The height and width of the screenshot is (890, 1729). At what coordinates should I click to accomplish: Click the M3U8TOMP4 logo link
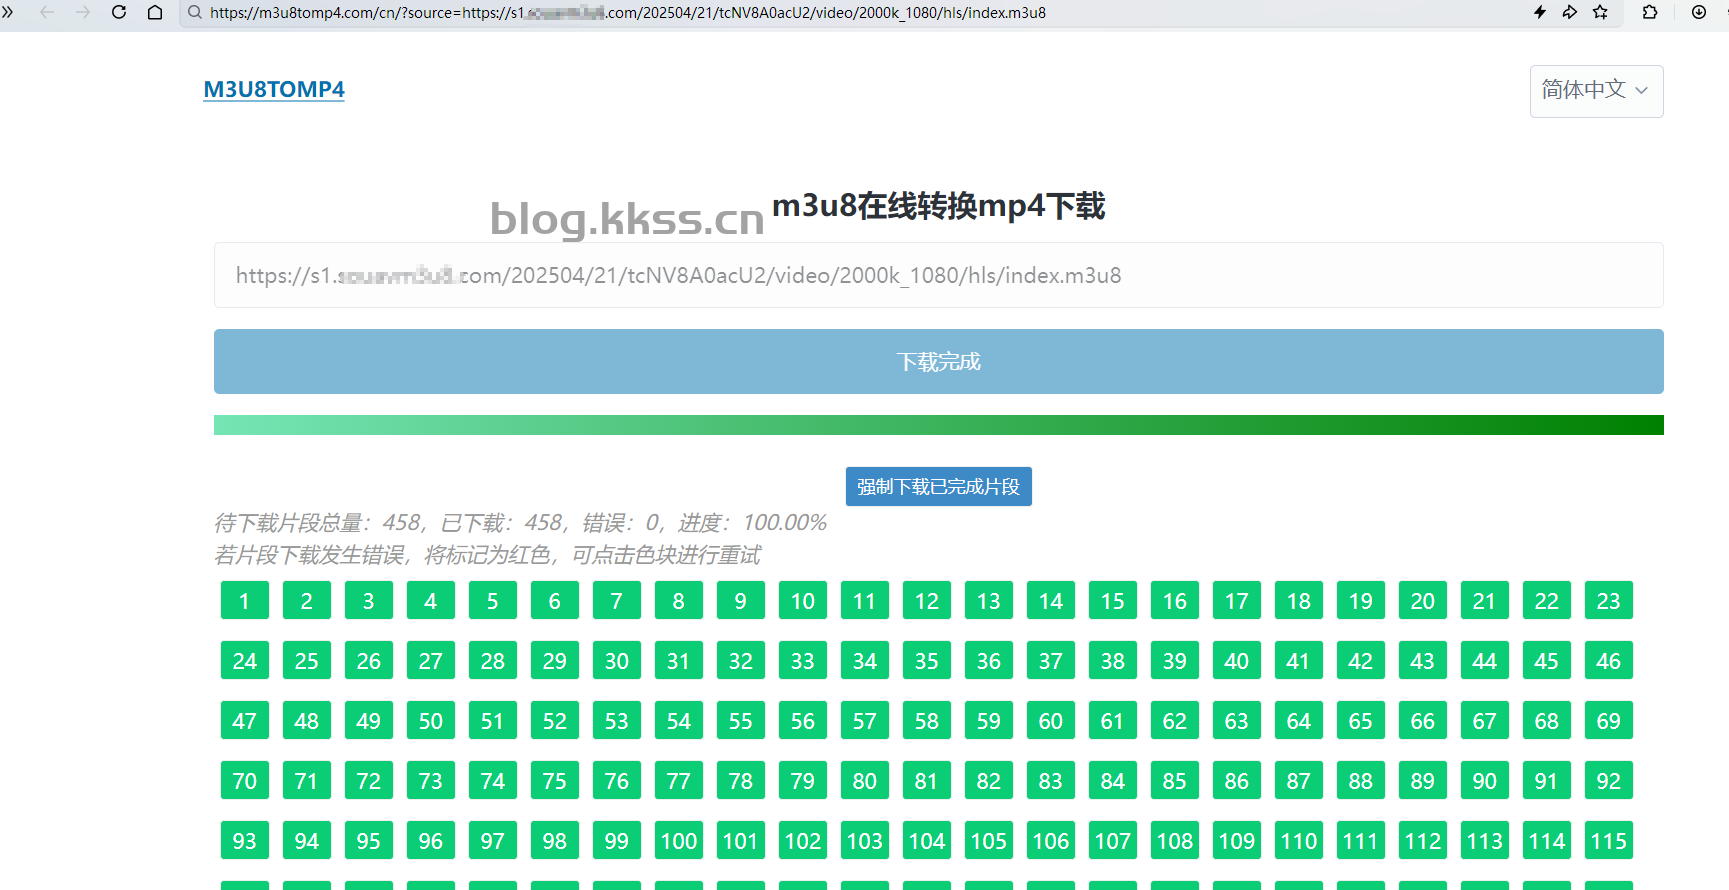coord(274,89)
